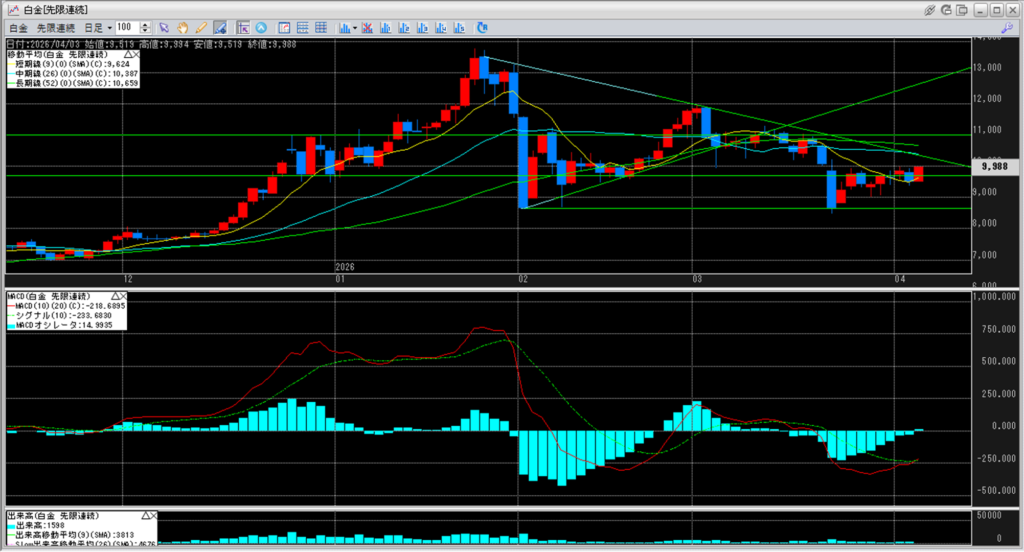
Task: Select the arrow pointer tool
Action: (x=165, y=27)
